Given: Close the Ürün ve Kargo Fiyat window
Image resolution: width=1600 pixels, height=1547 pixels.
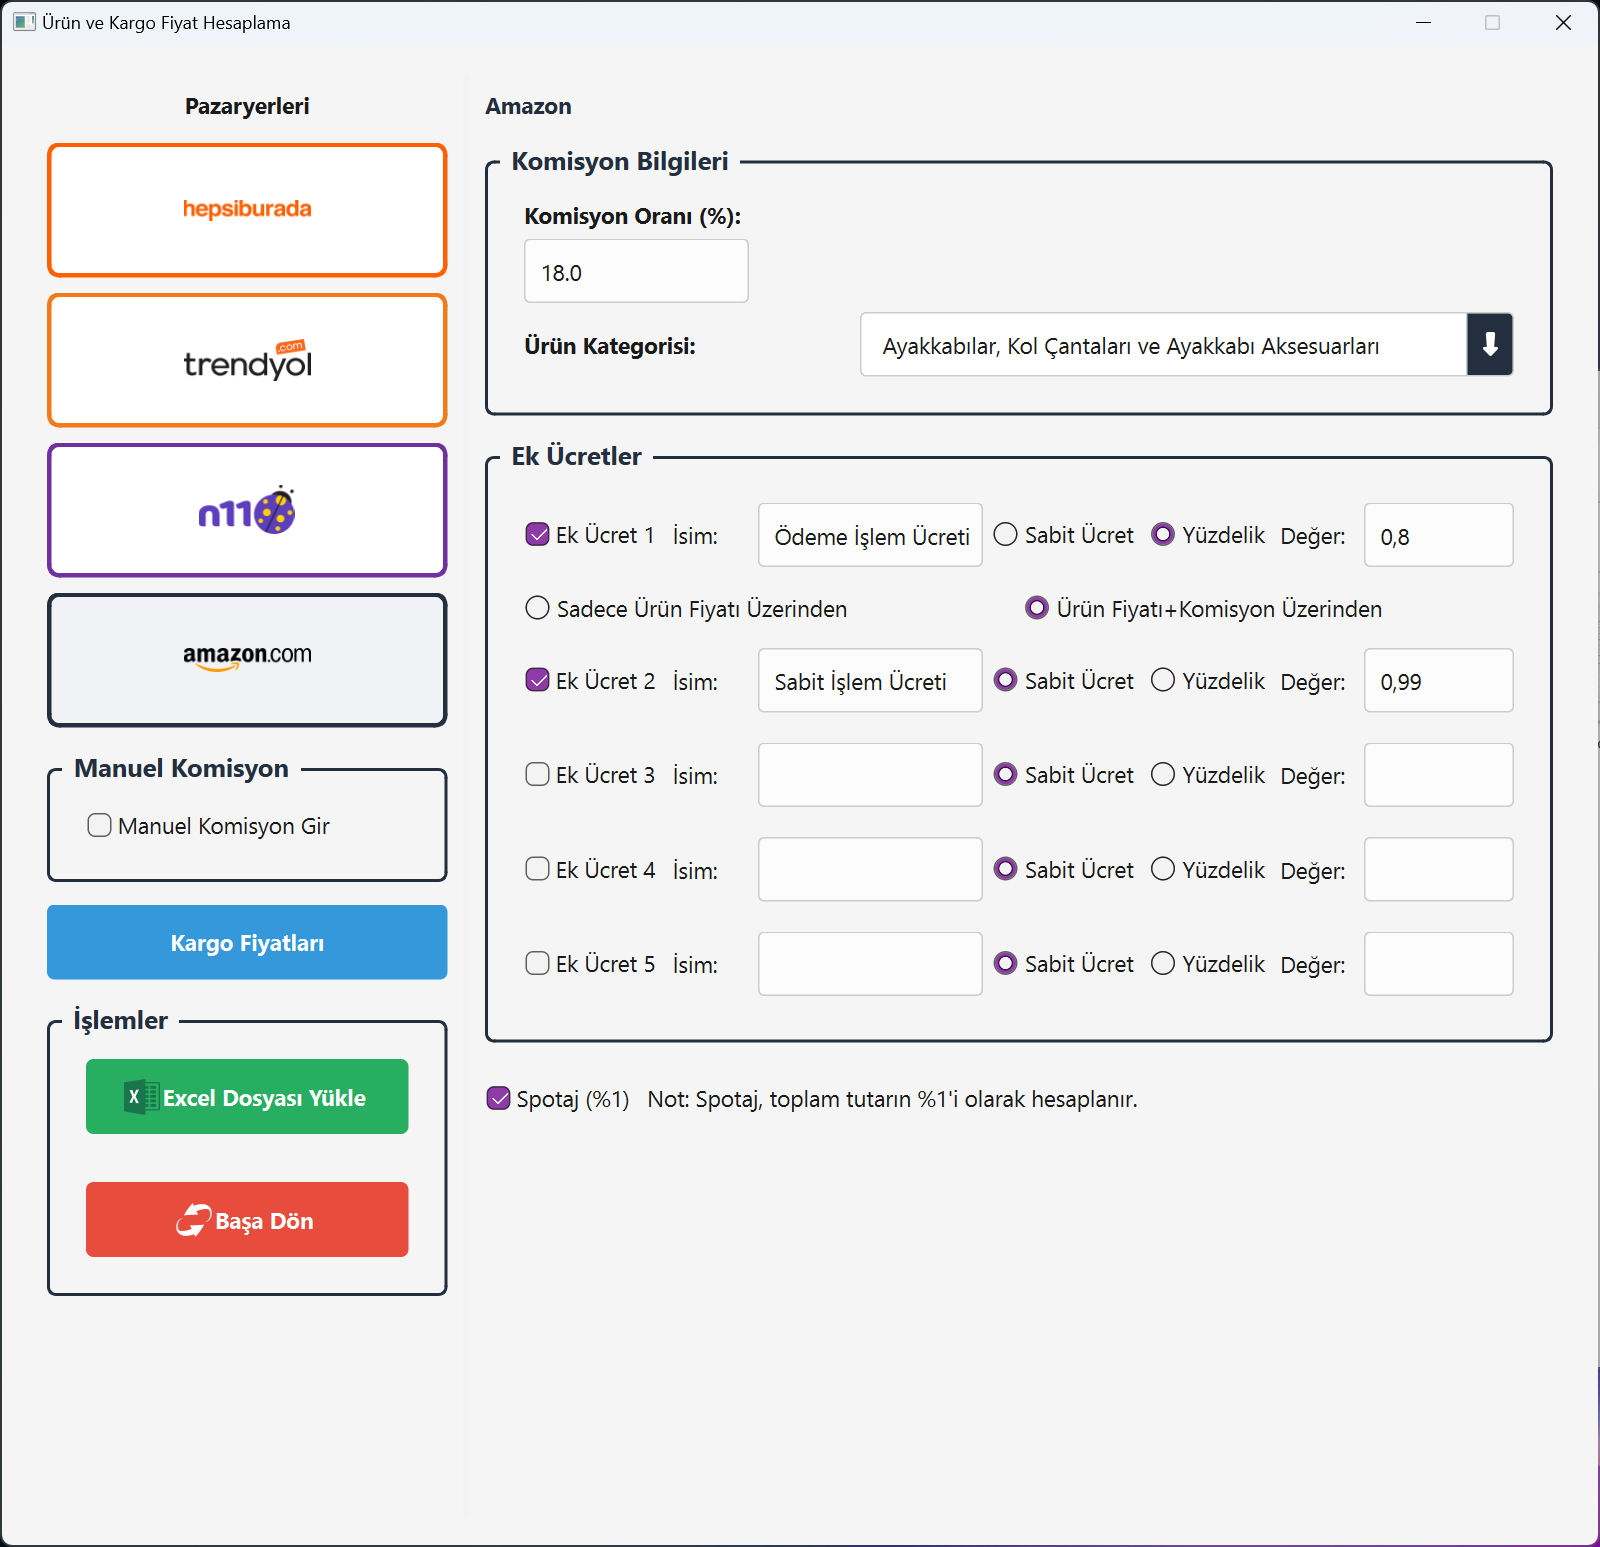Looking at the screenshot, I should 1563,22.
